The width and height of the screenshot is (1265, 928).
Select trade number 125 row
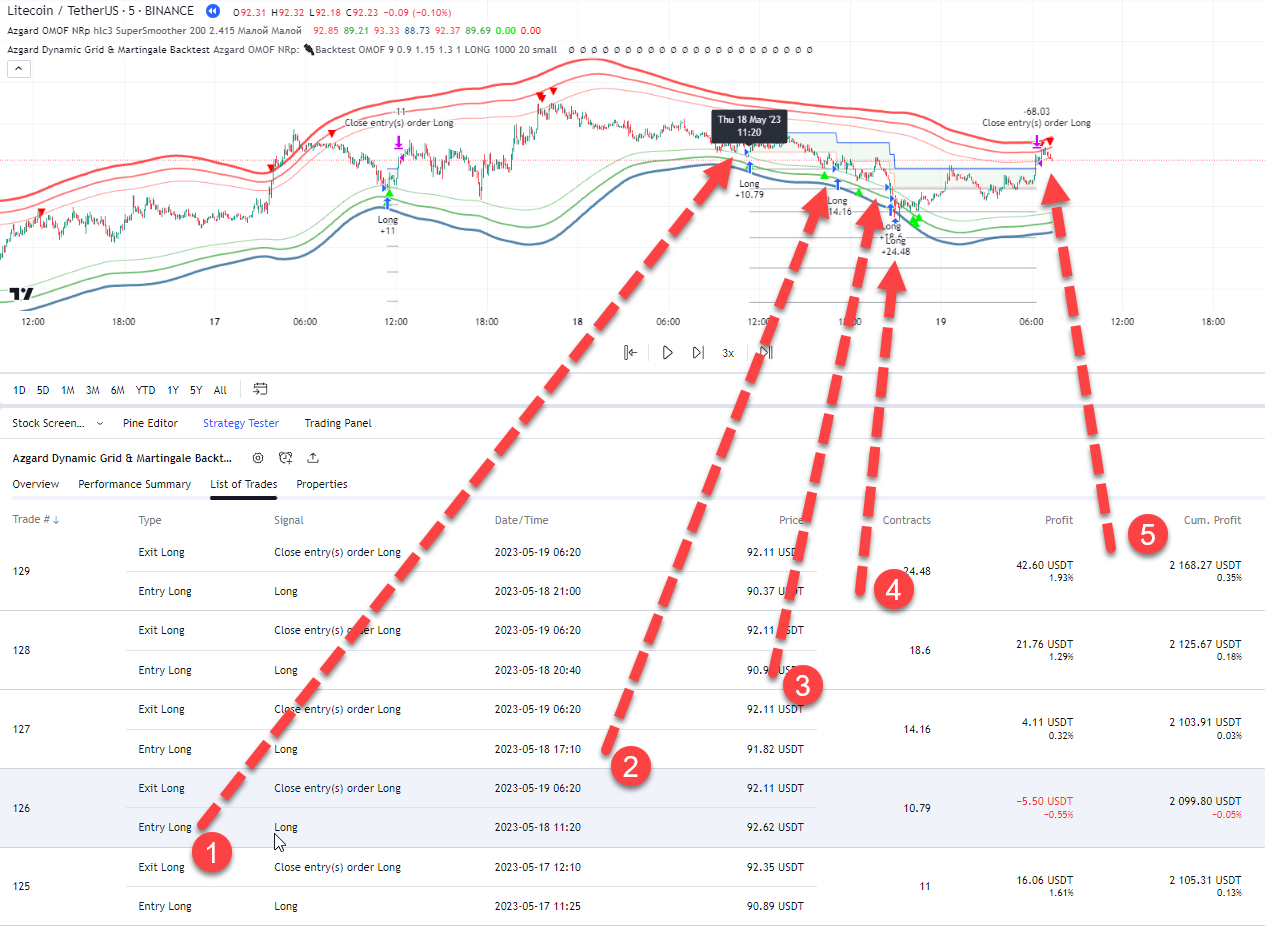pyautogui.click(x=632, y=886)
